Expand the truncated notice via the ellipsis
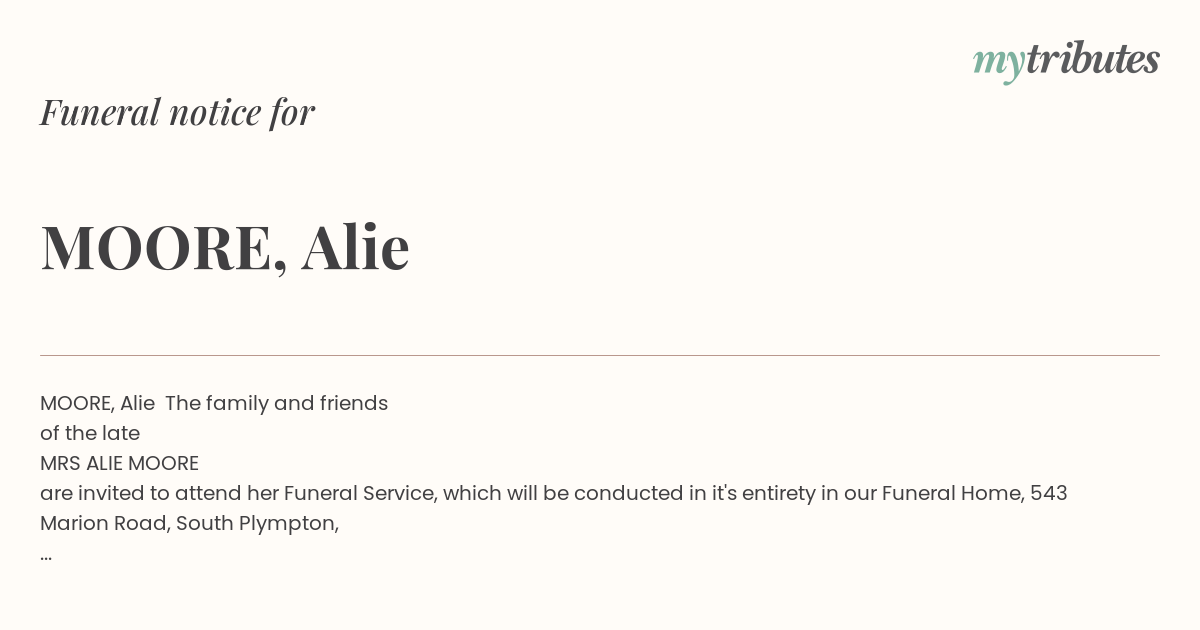Viewport: 1200px width, 630px height. point(46,556)
